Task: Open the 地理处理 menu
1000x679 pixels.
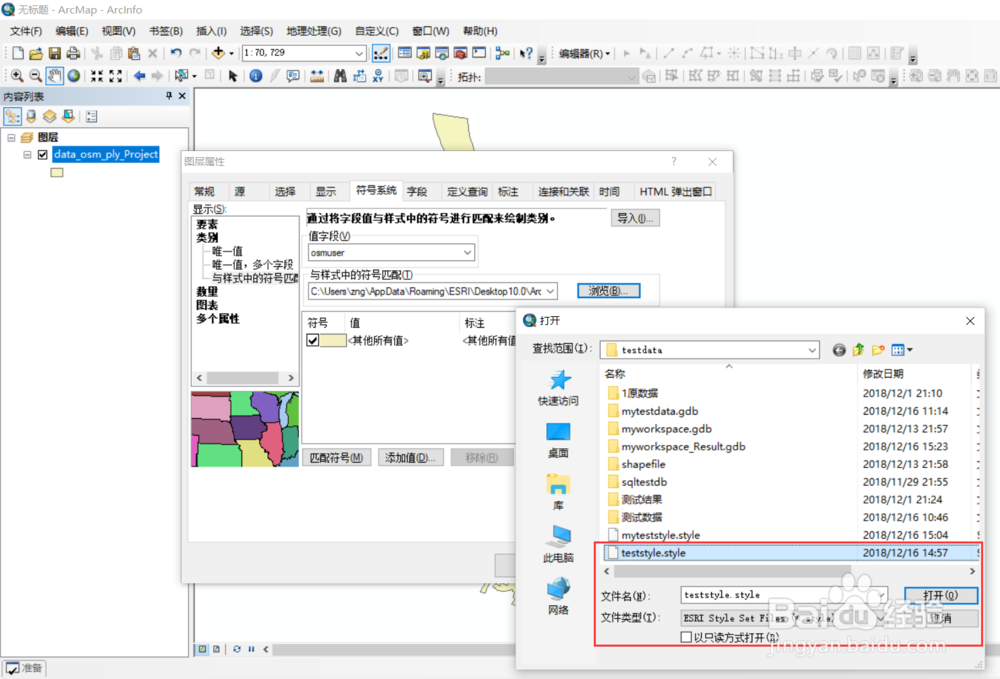Action: [x=313, y=30]
